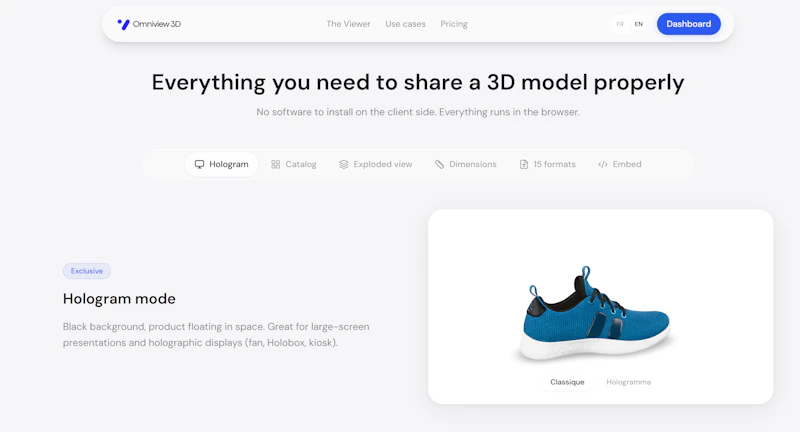
Task: Open the Dashboard button
Action: pos(689,24)
